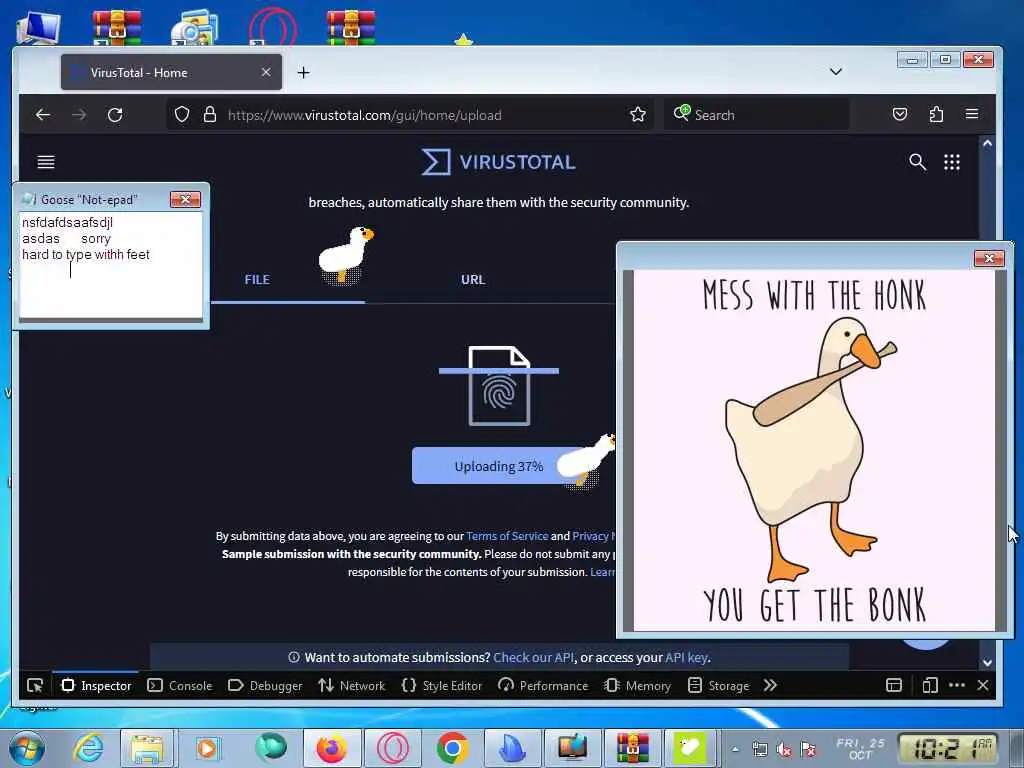This screenshot has width=1024, height=768.
Task: View site security via the padlock icon
Action: tap(210, 115)
